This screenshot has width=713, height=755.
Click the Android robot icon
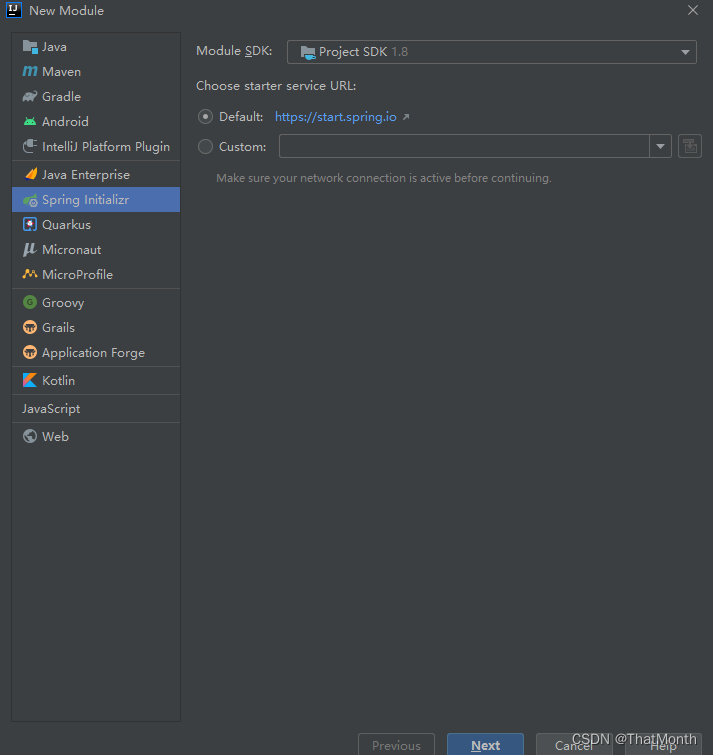(x=30, y=121)
